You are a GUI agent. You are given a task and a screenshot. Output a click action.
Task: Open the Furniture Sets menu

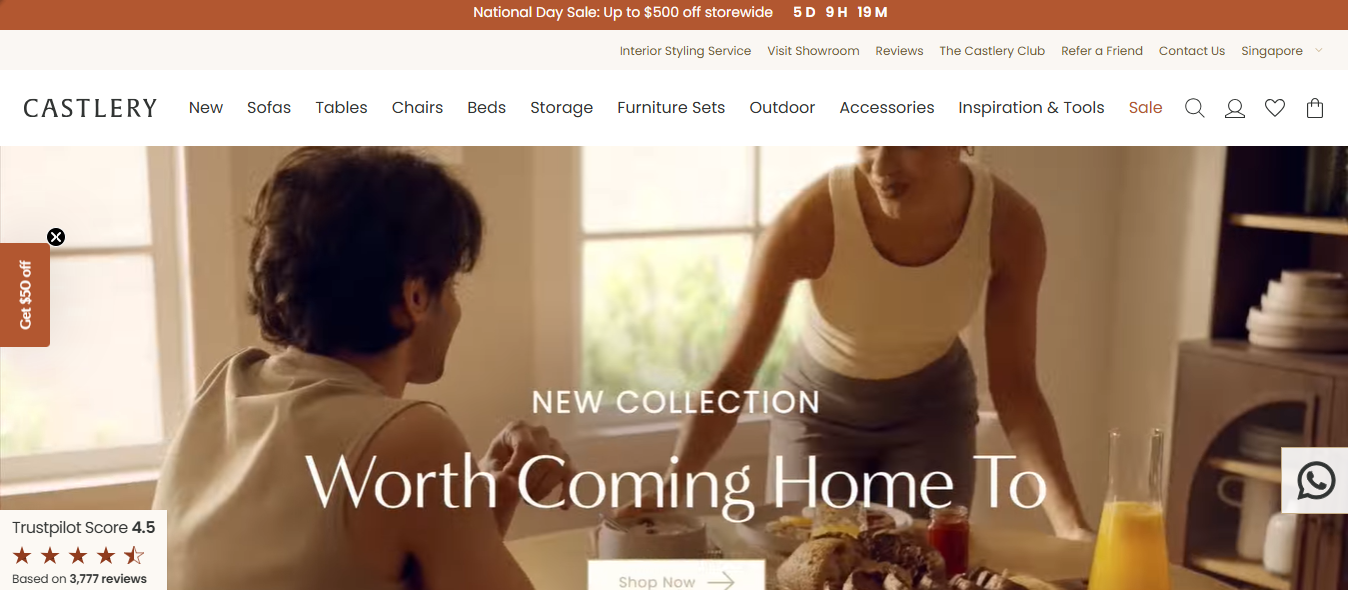pos(671,108)
